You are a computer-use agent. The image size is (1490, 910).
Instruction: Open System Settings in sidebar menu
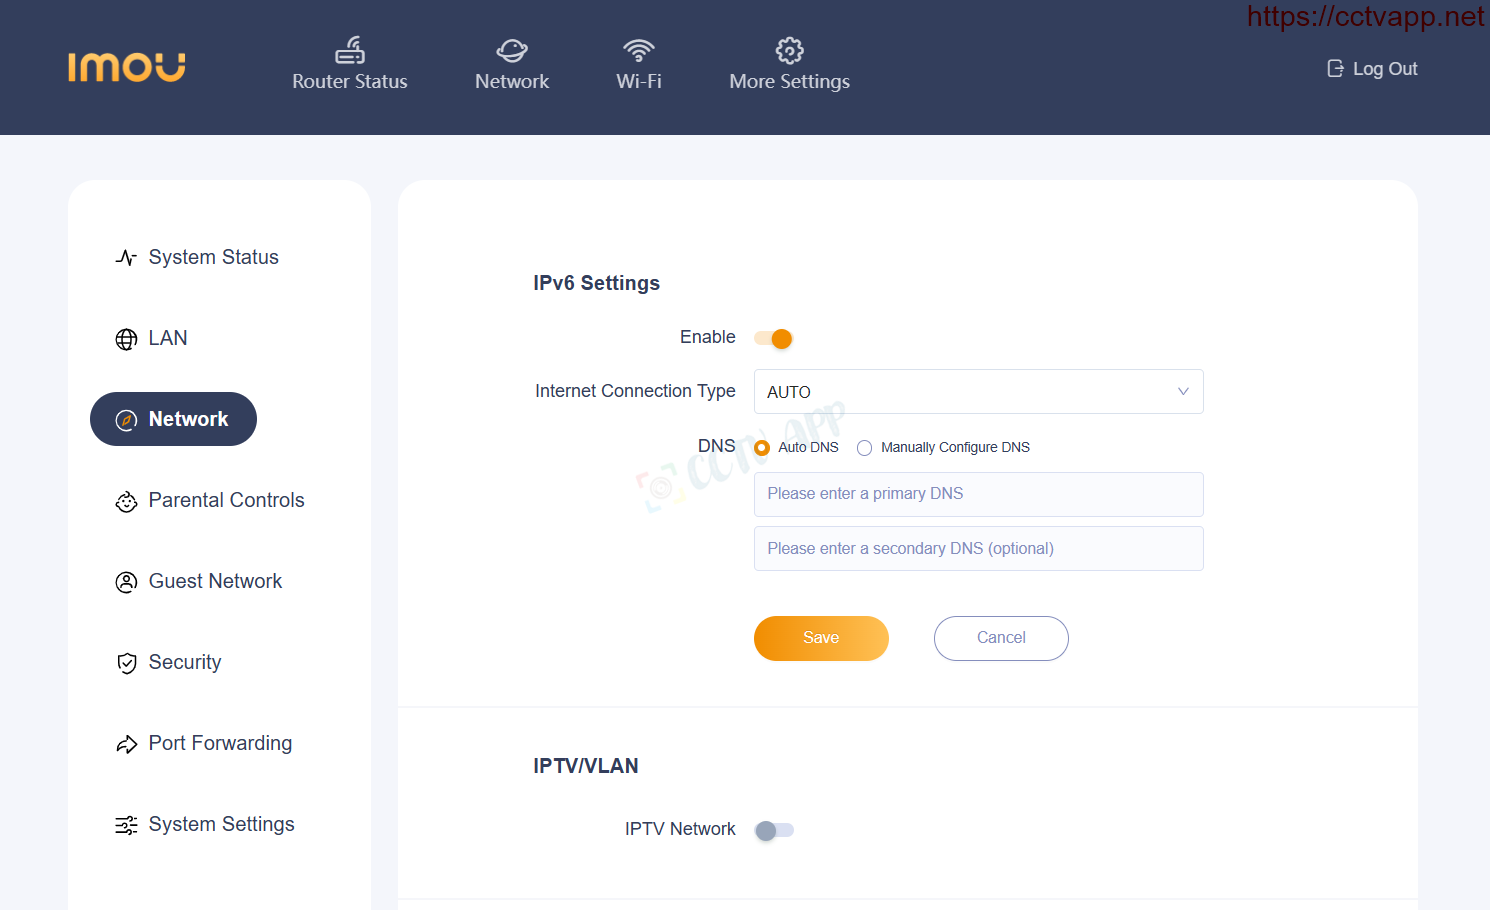[205, 824]
